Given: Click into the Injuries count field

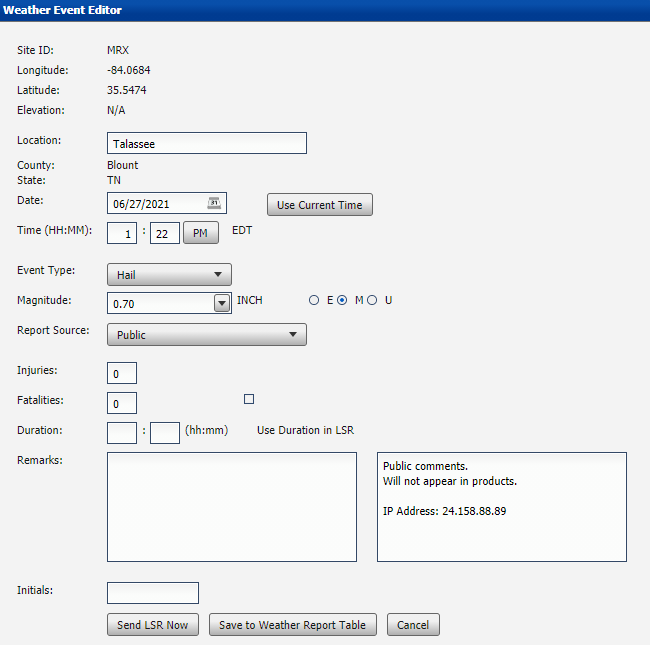Looking at the screenshot, I should click(x=122, y=374).
